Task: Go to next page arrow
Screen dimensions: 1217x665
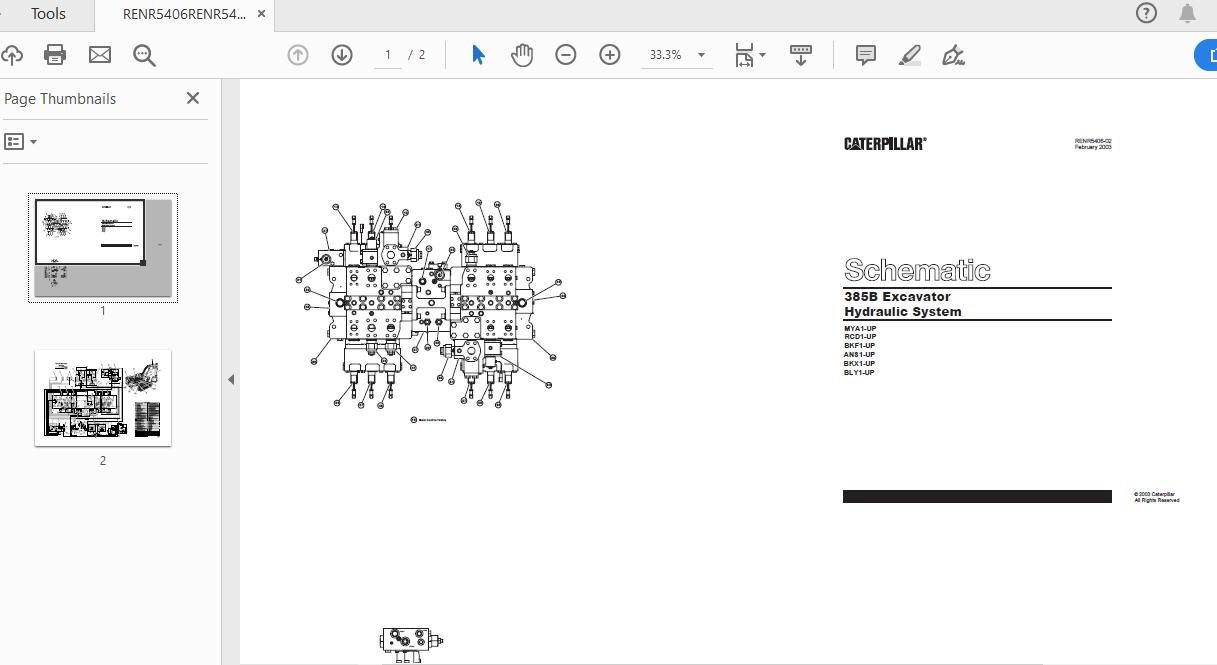Action: [342, 55]
